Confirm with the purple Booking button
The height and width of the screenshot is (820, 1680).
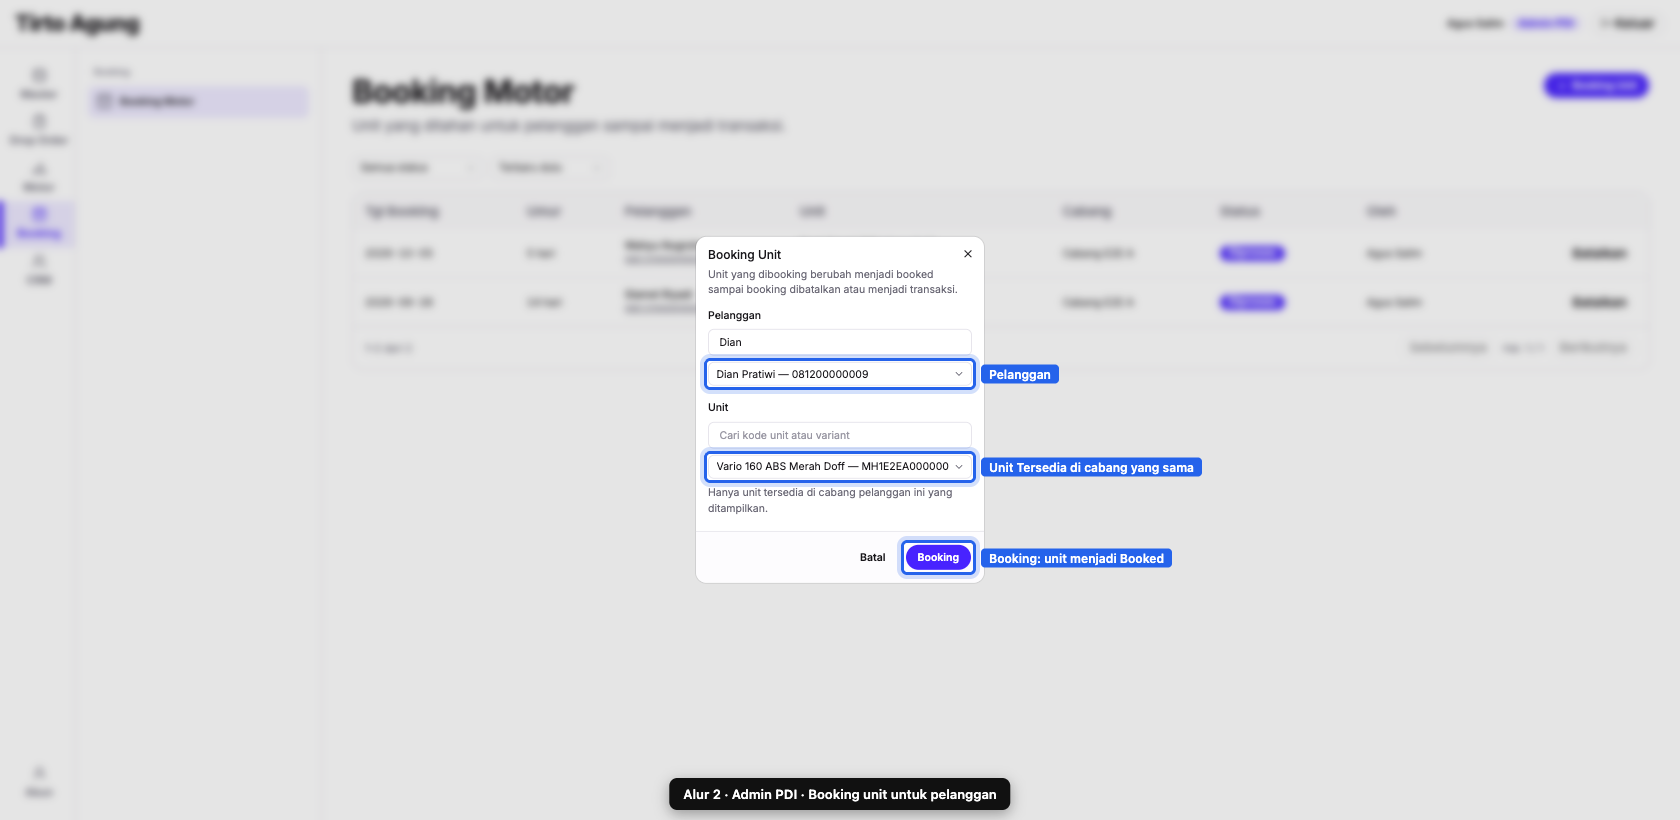pos(938,557)
